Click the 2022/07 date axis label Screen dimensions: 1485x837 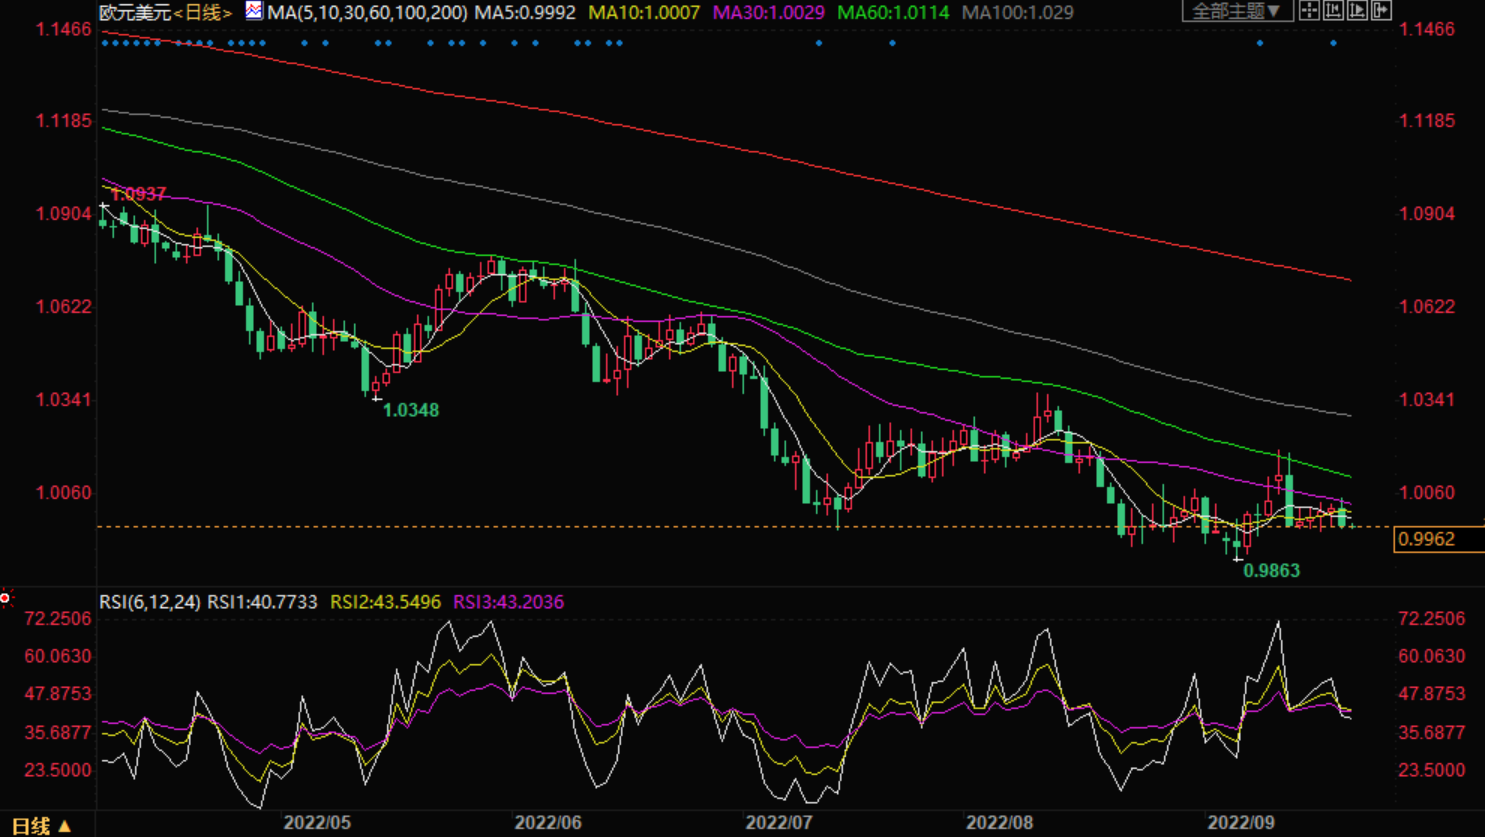[x=779, y=822]
